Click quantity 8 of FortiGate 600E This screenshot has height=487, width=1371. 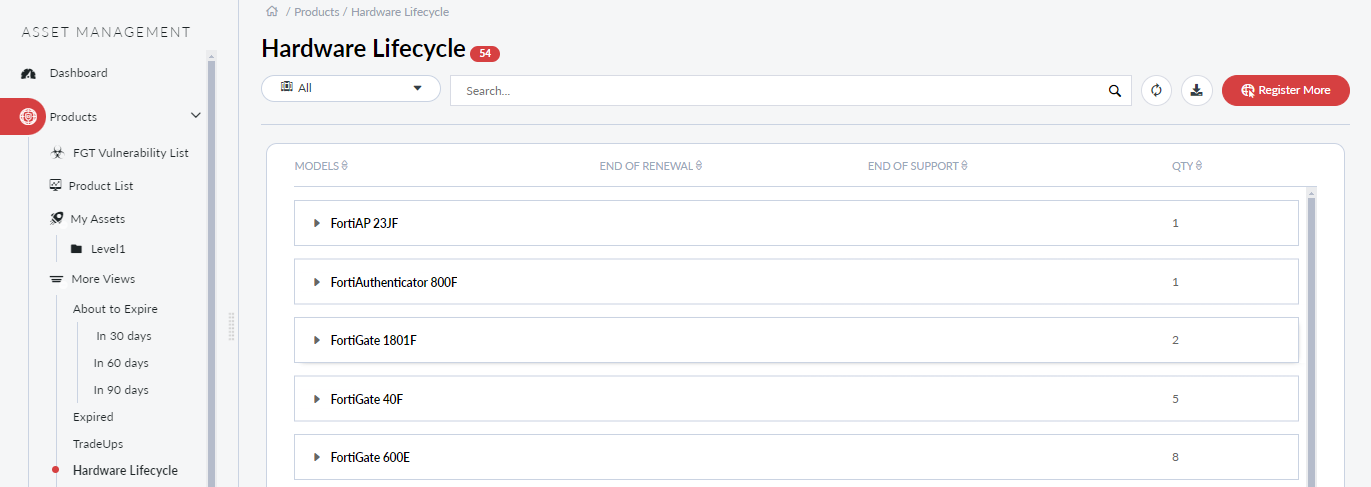1175,457
